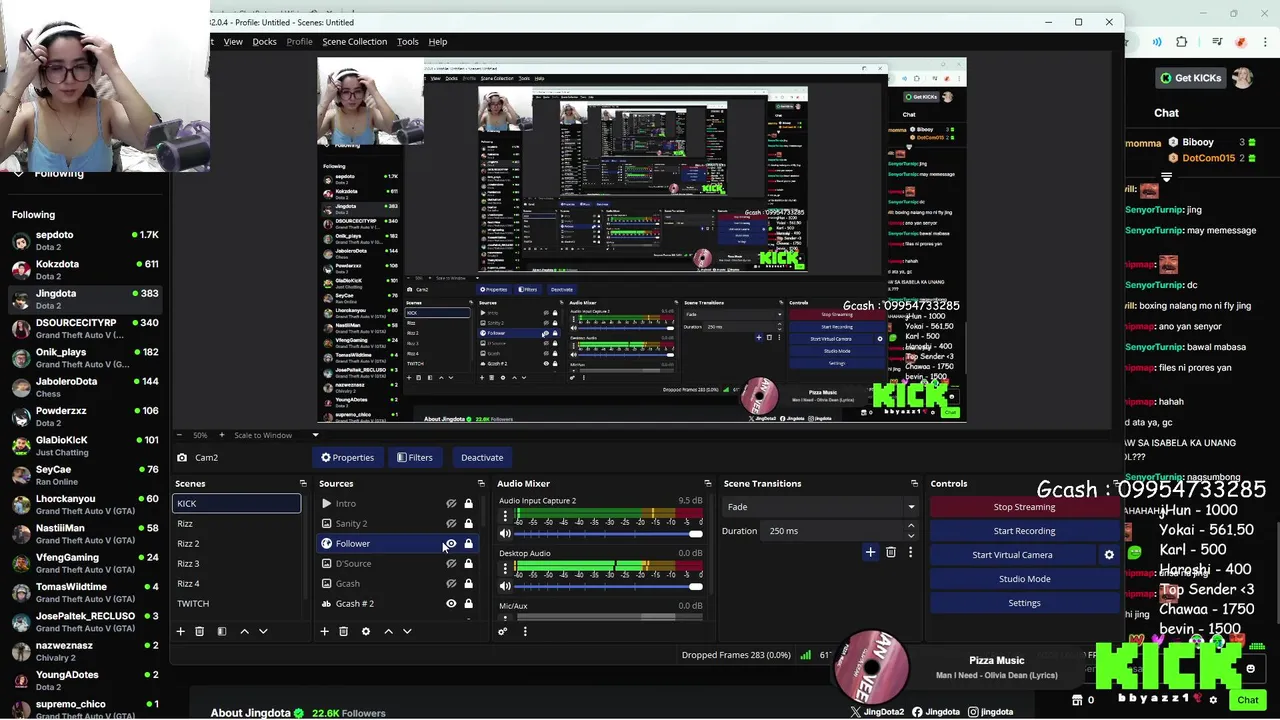Hide the Follower source via eye icon
The width and height of the screenshot is (1280, 720).
click(x=451, y=544)
